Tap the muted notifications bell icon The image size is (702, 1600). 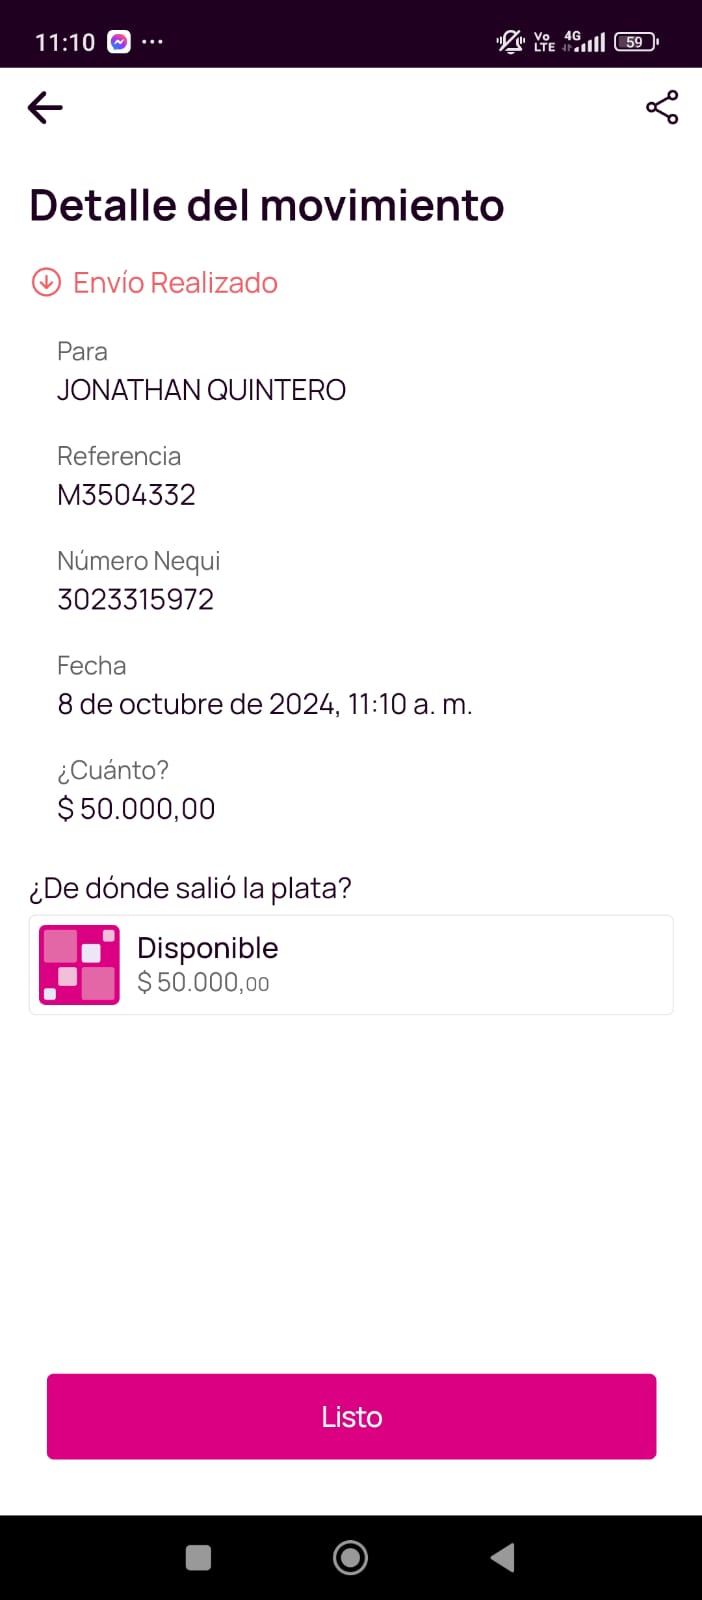pos(510,42)
